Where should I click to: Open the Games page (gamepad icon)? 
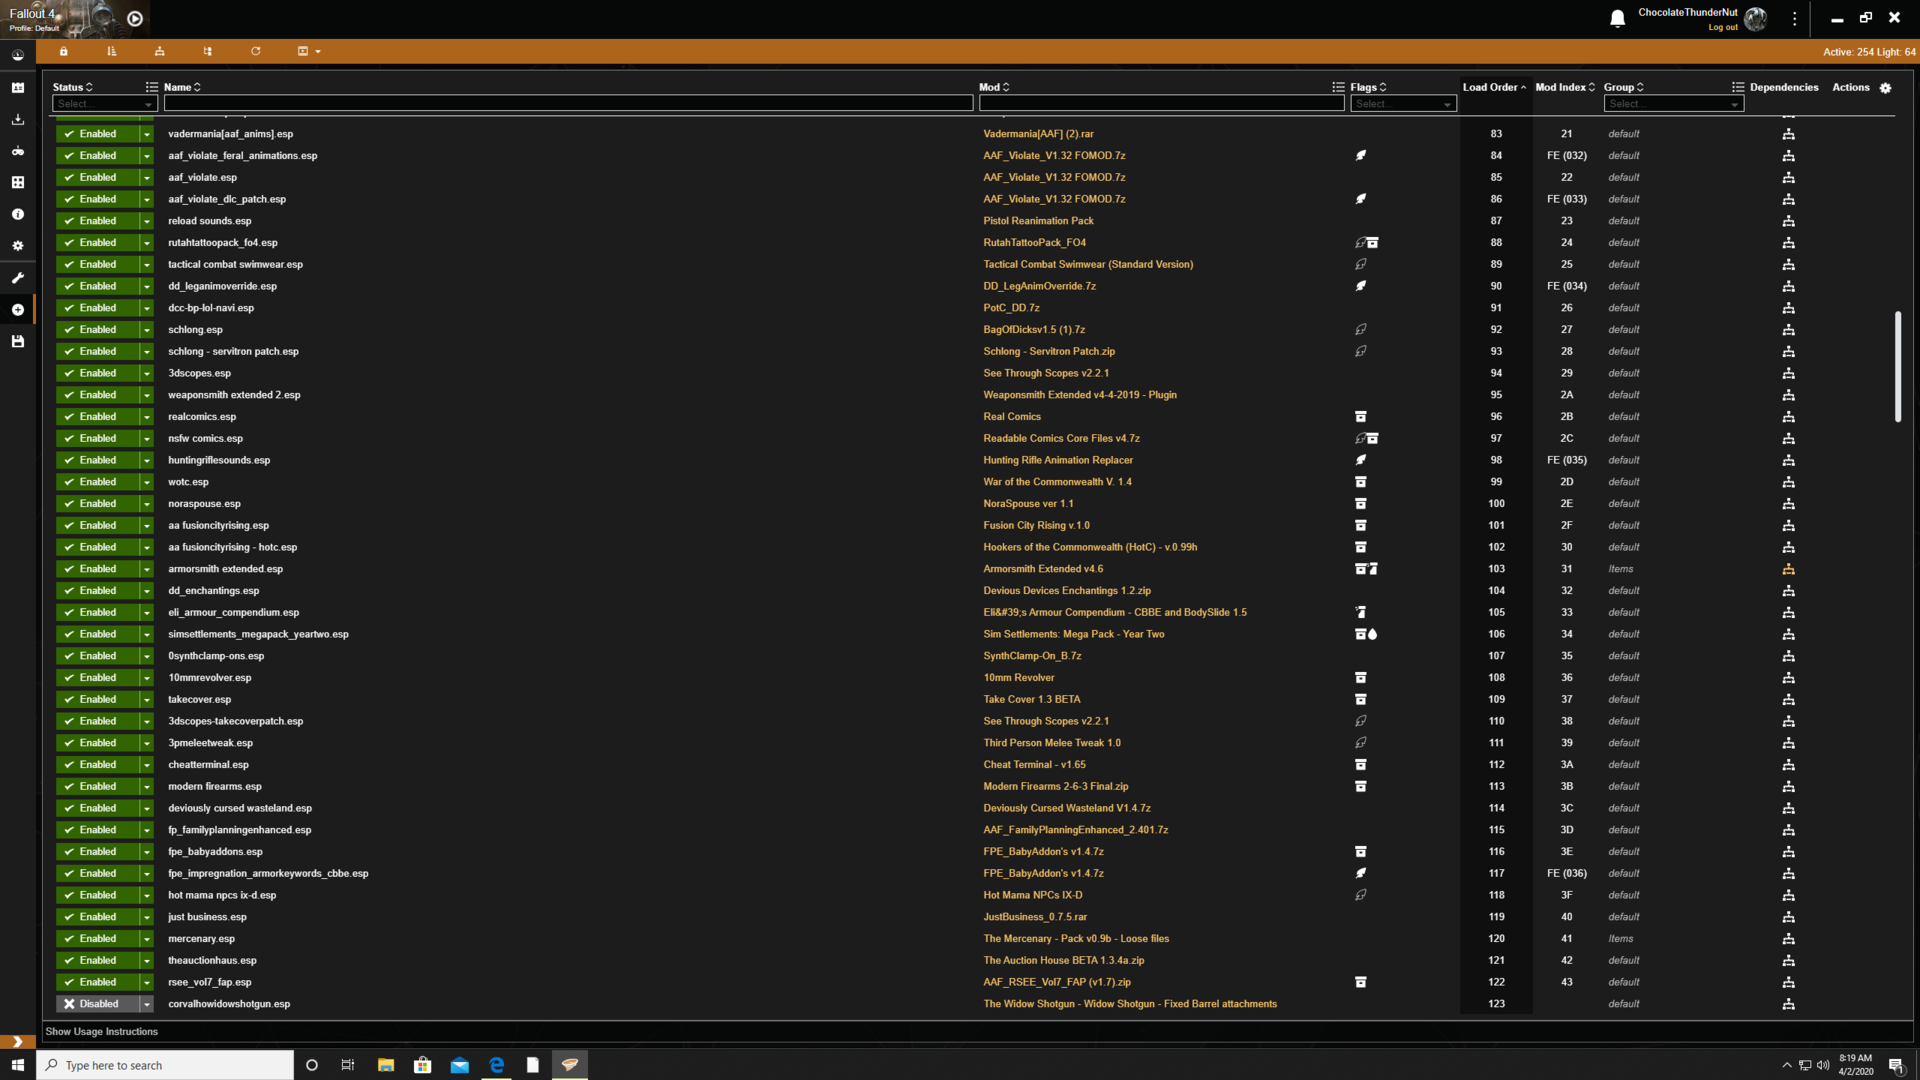17,151
